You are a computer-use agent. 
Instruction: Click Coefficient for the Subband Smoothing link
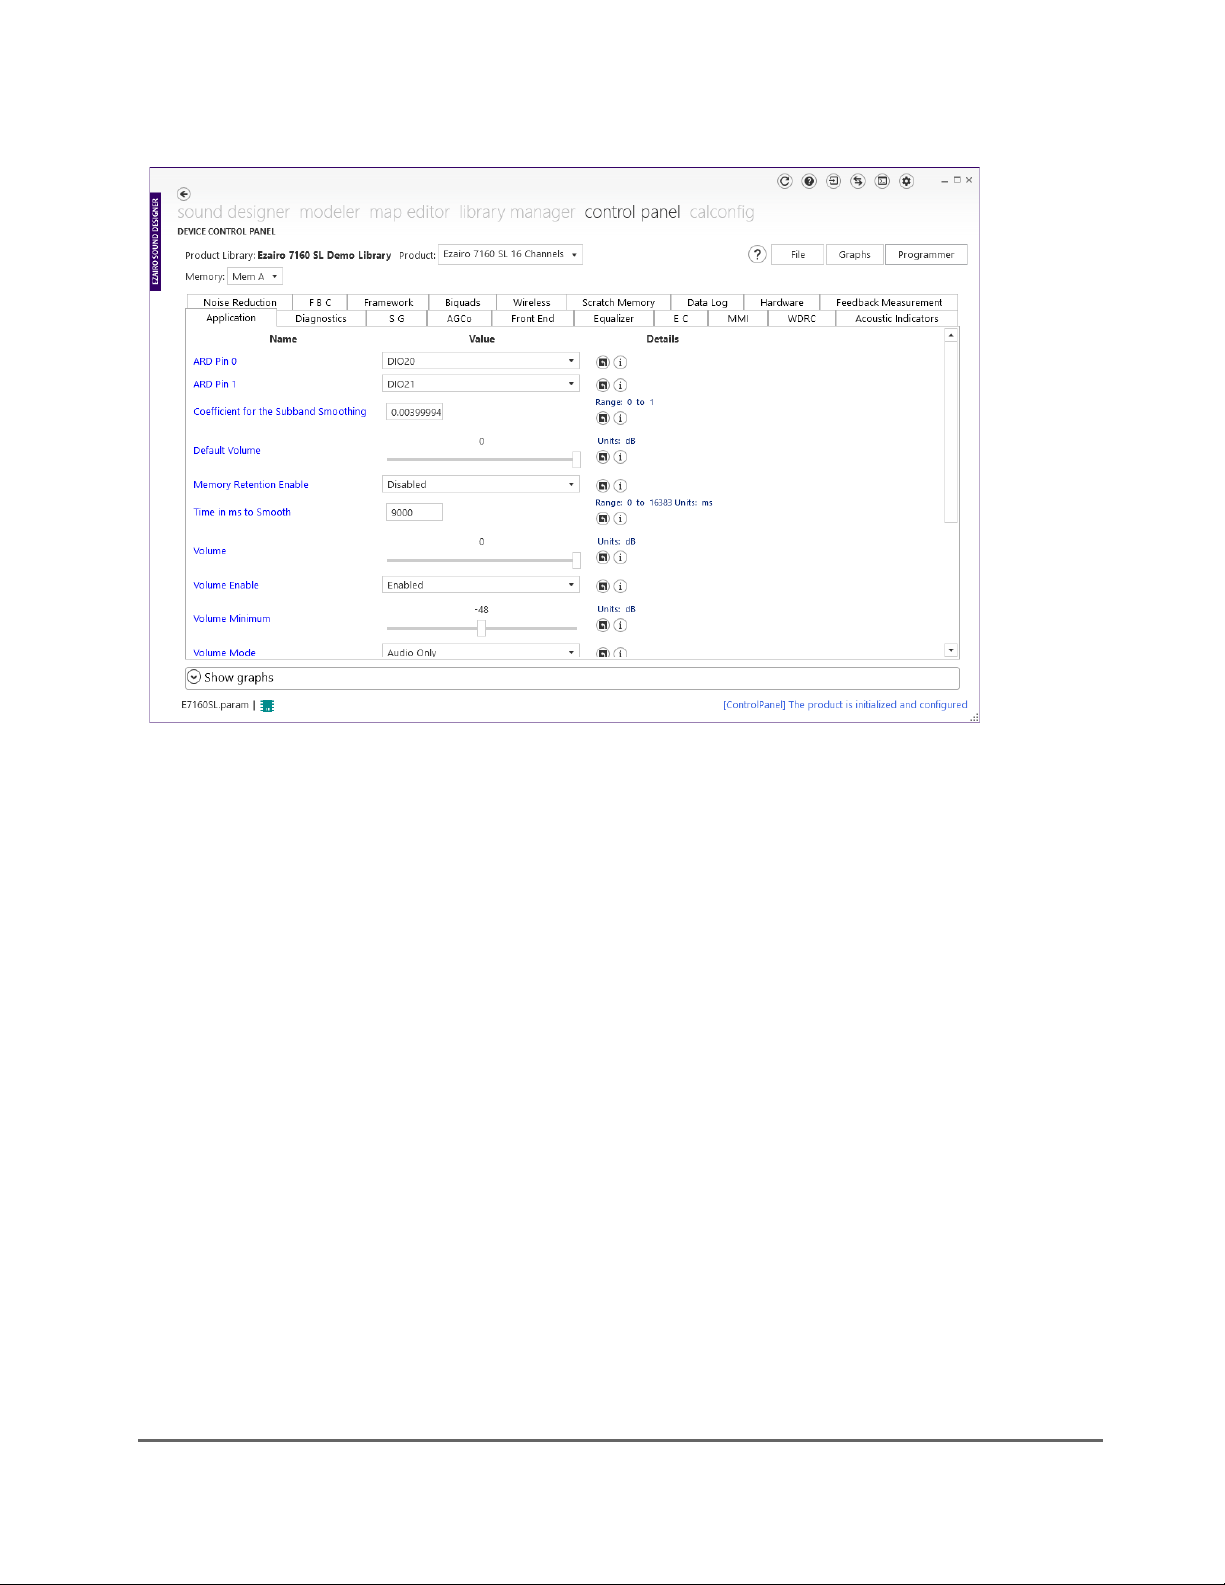pos(280,411)
